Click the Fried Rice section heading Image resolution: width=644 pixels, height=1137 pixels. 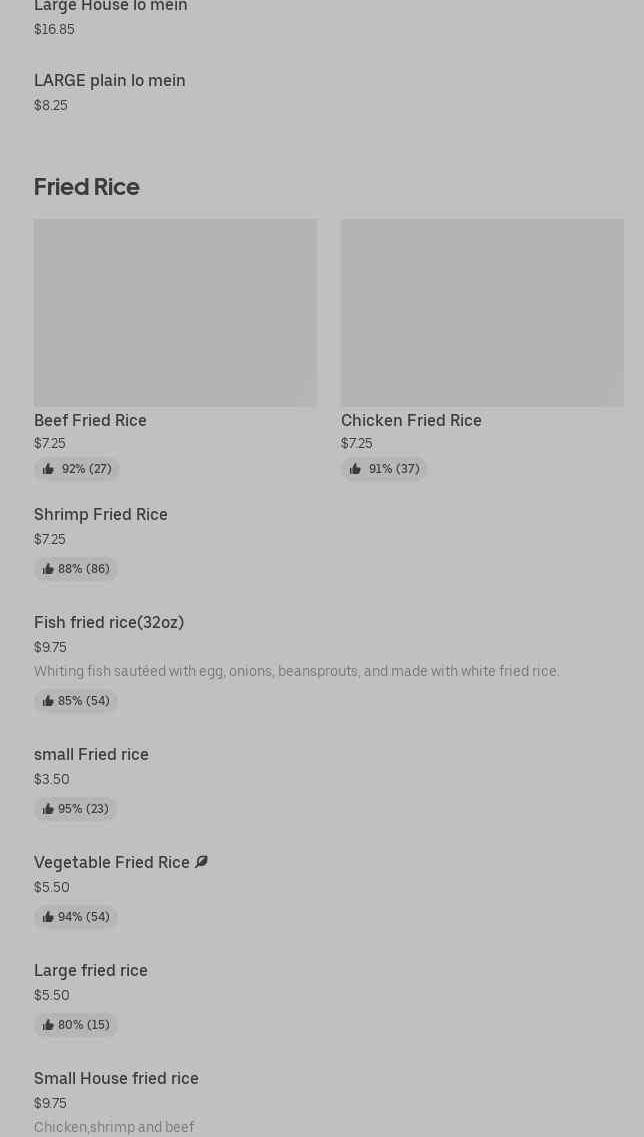coord(87,187)
